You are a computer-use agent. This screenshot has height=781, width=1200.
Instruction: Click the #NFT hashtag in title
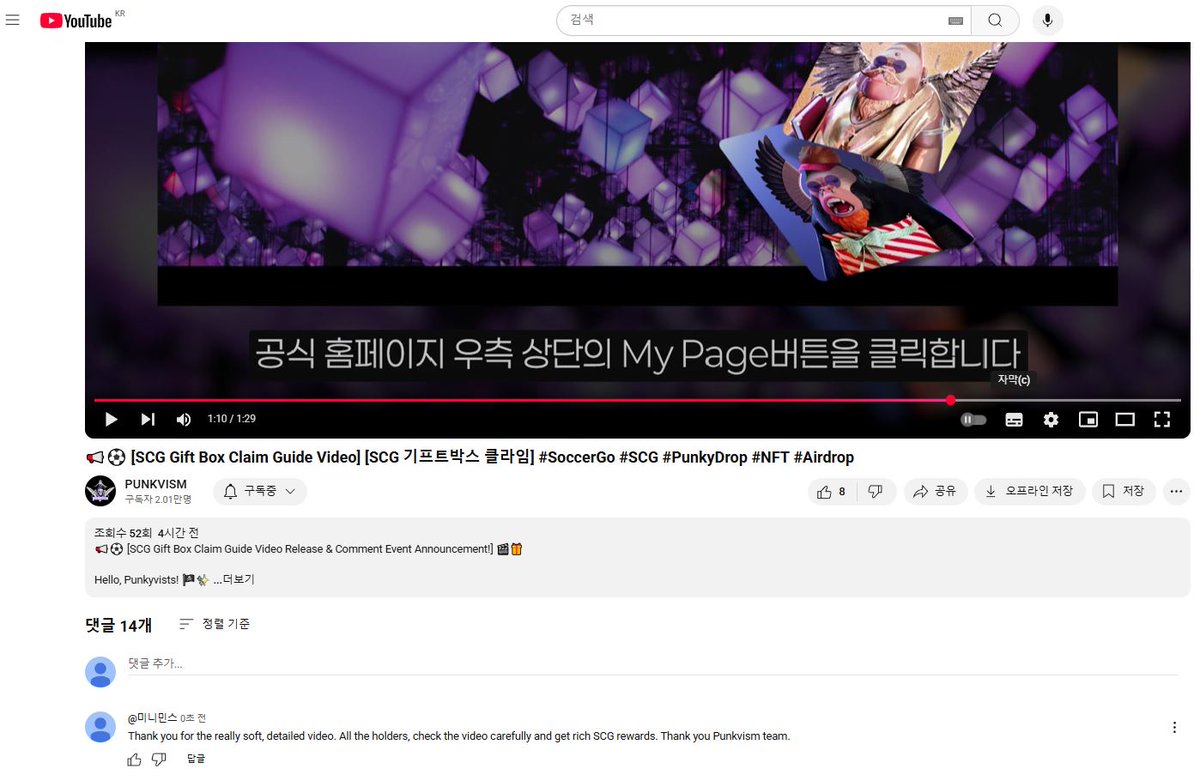click(771, 457)
